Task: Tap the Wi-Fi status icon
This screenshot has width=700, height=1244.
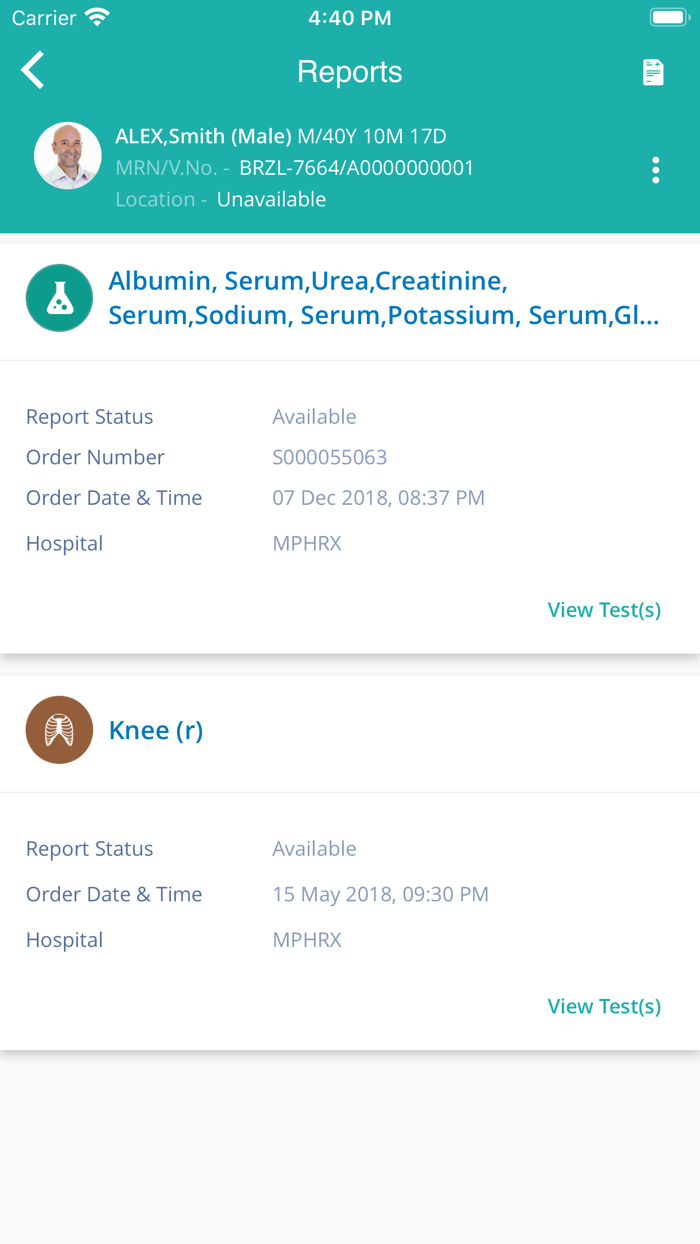Action: tap(97, 18)
